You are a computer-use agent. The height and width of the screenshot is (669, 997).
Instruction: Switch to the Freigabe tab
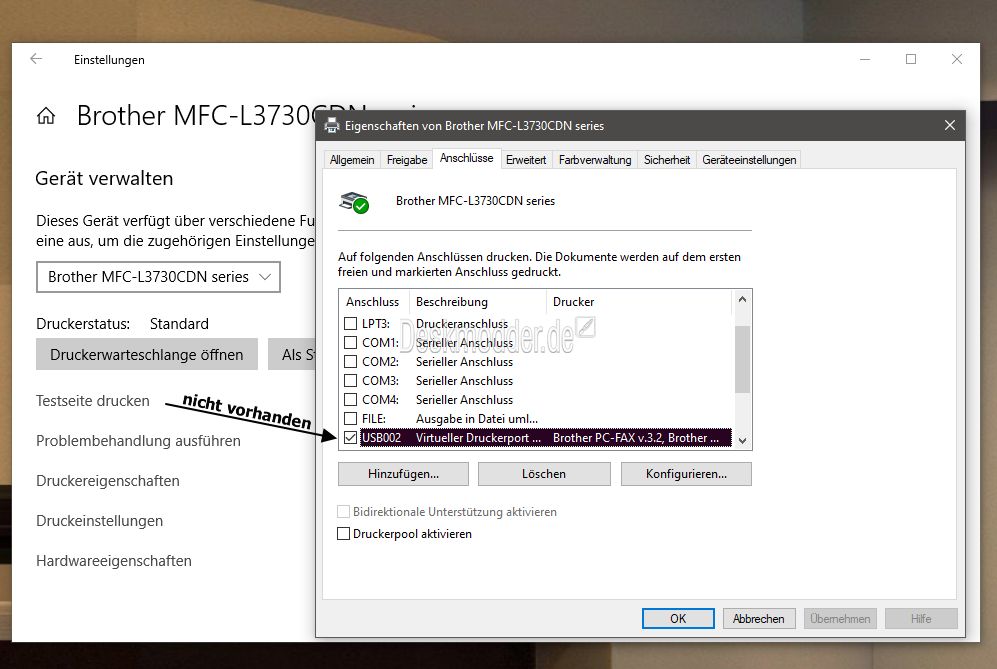tap(407, 160)
